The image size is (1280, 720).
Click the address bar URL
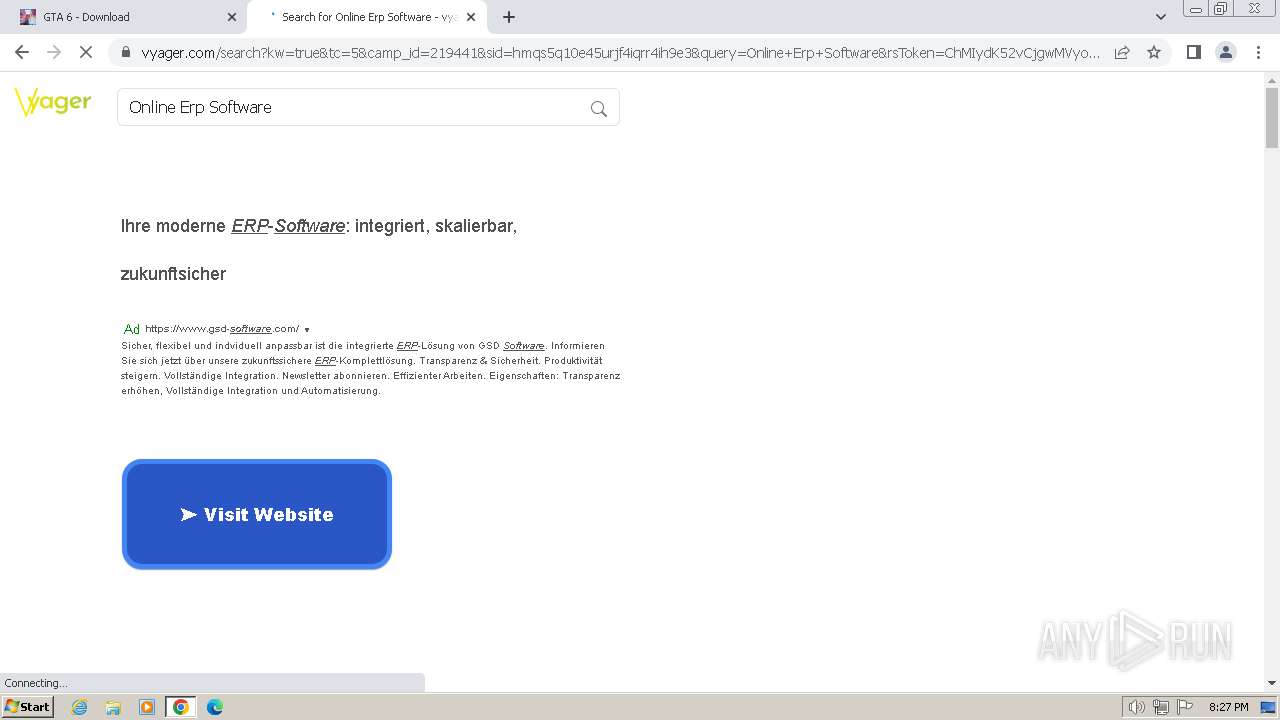click(620, 52)
